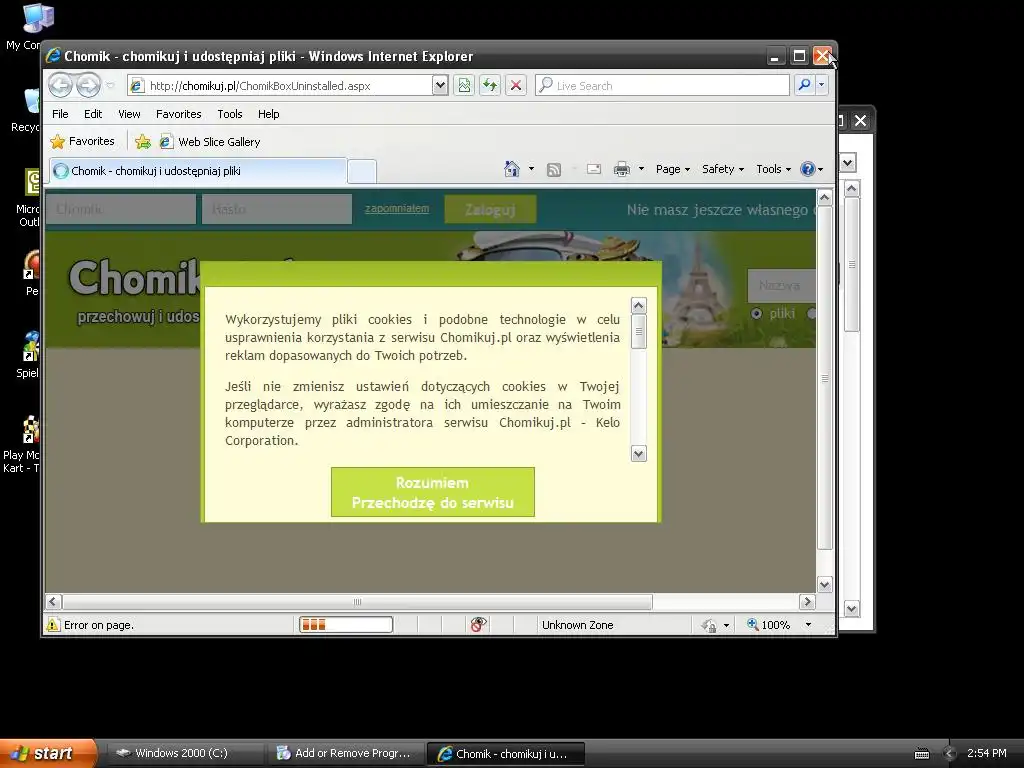The width and height of the screenshot is (1024, 768).
Task: Click the magnifier Search button
Action: [805, 86]
